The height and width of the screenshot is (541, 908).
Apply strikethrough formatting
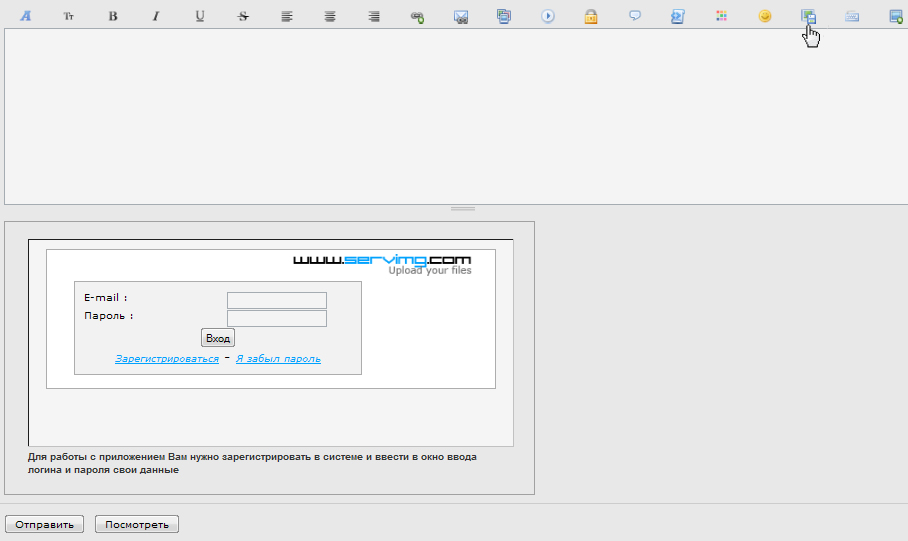(243, 17)
